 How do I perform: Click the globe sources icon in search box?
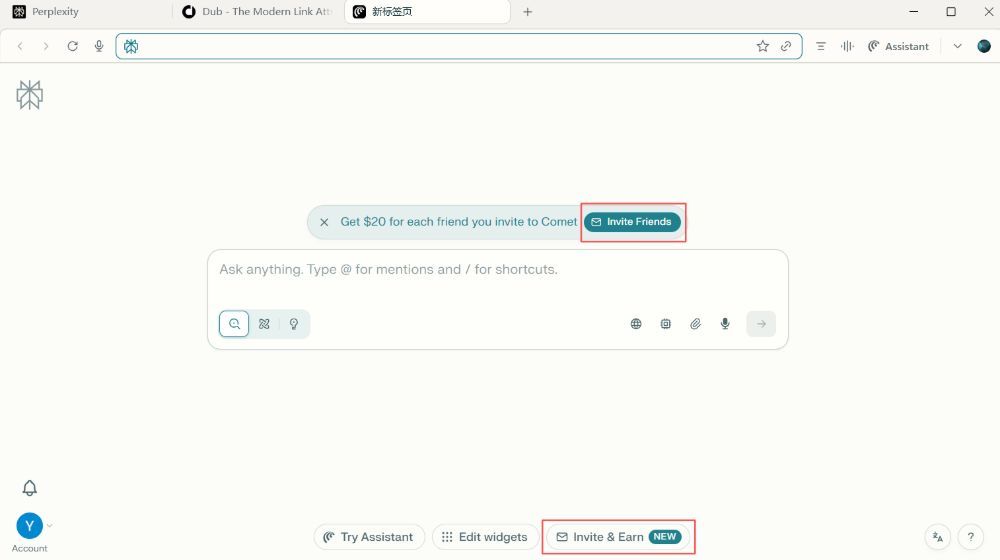pos(636,324)
